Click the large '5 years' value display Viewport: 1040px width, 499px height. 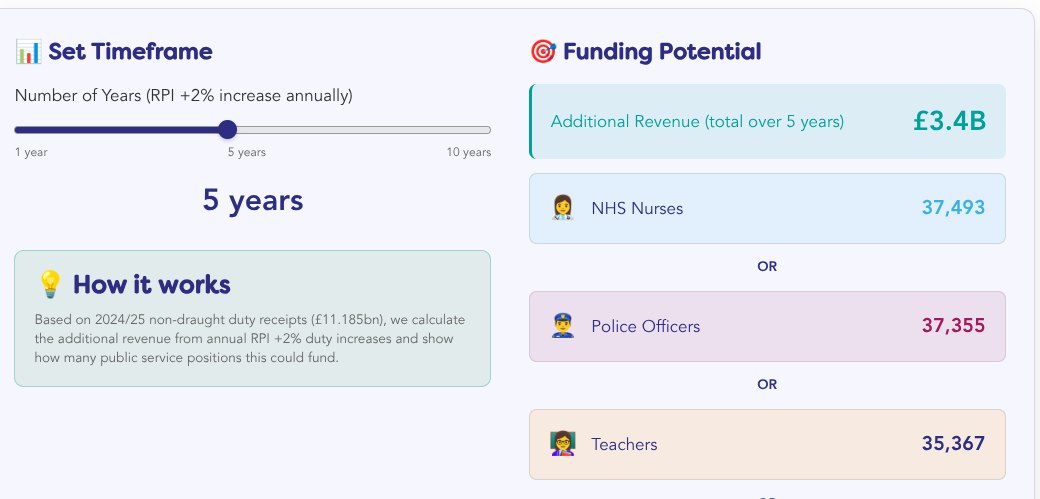tap(252, 201)
